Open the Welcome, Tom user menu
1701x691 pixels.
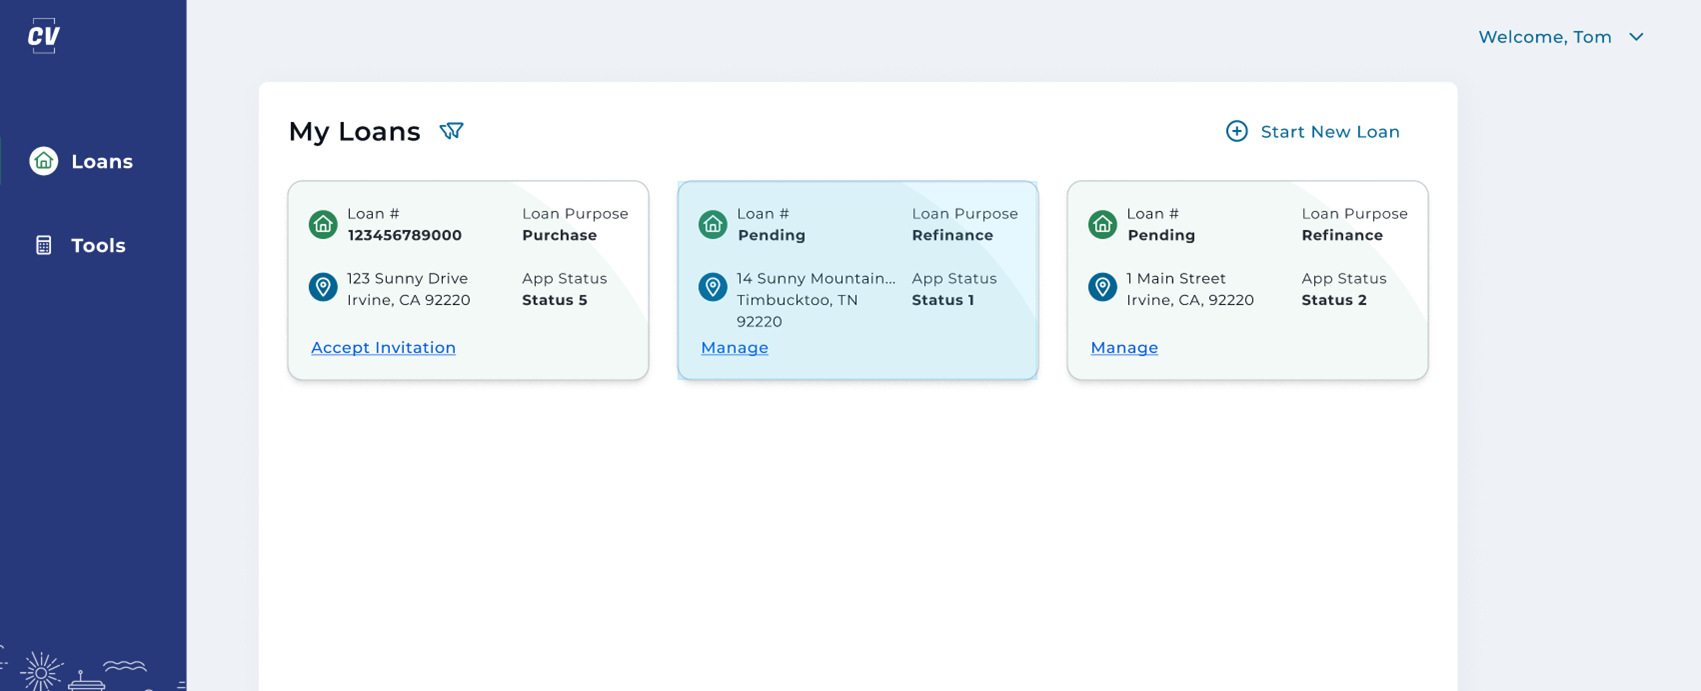(1544, 37)
